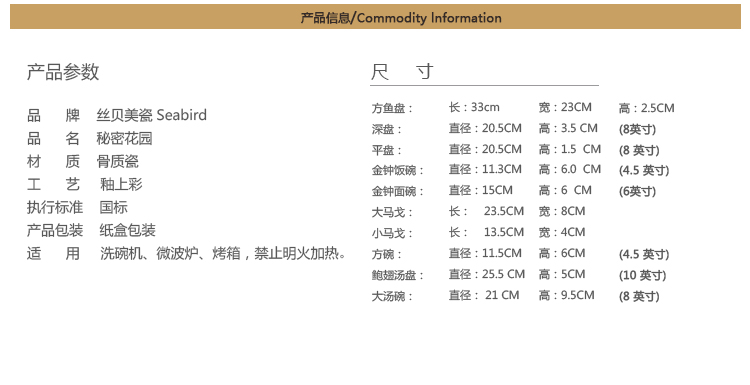Click the usage text 洗碗机、微波炉、烤箱
The height and width of the screenshot is (385, 750).
pyautogui.click(x=170, y=253)
